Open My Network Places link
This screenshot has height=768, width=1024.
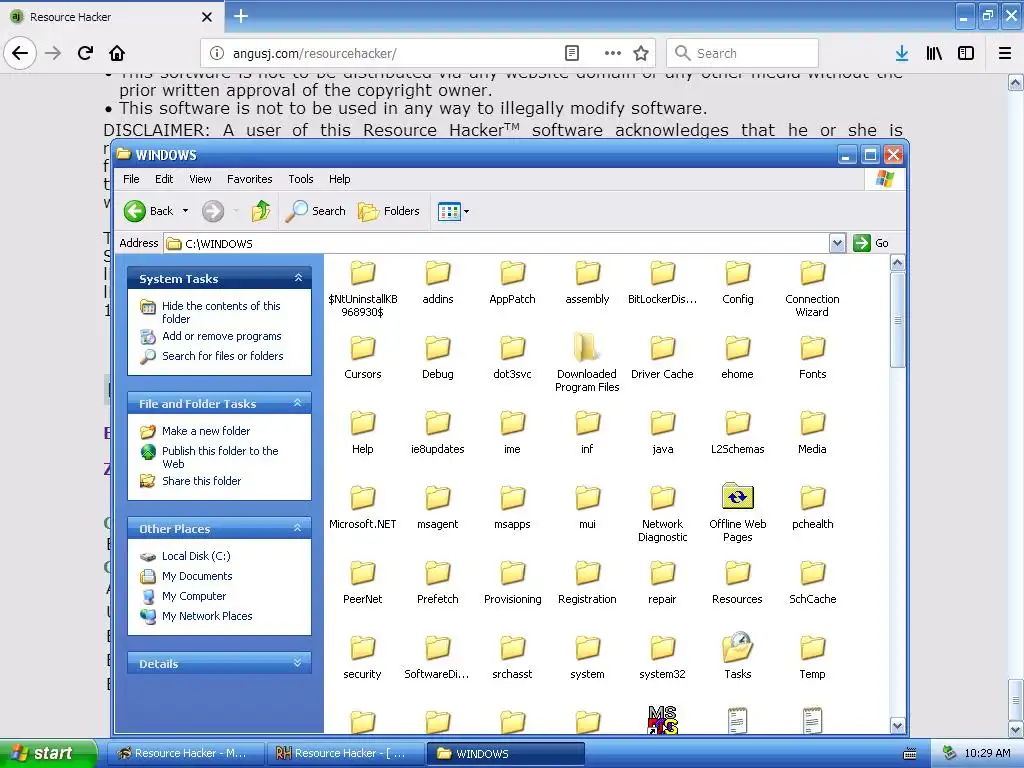(x=207, y=616)
